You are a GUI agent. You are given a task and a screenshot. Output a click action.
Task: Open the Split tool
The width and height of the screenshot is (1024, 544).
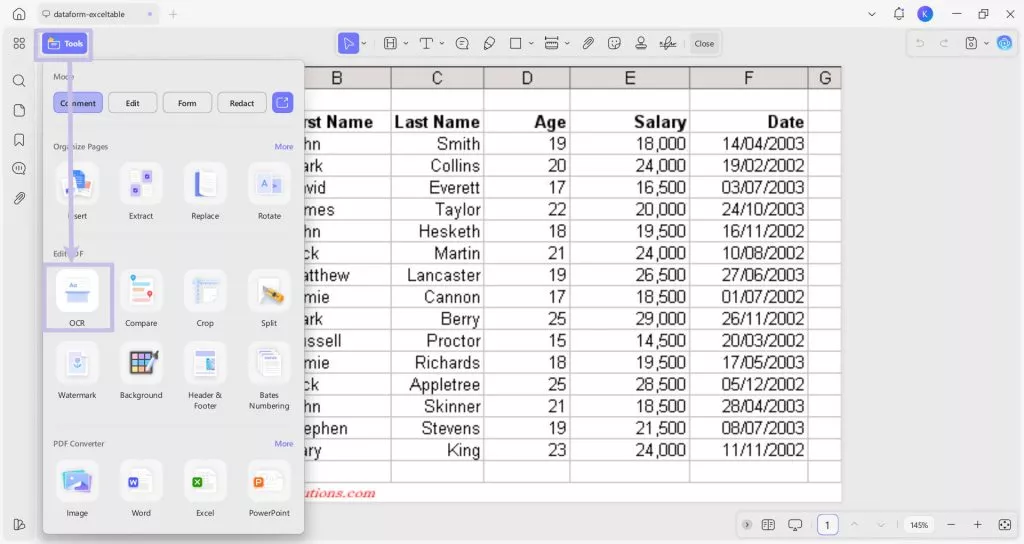click(x=269, y=298)
